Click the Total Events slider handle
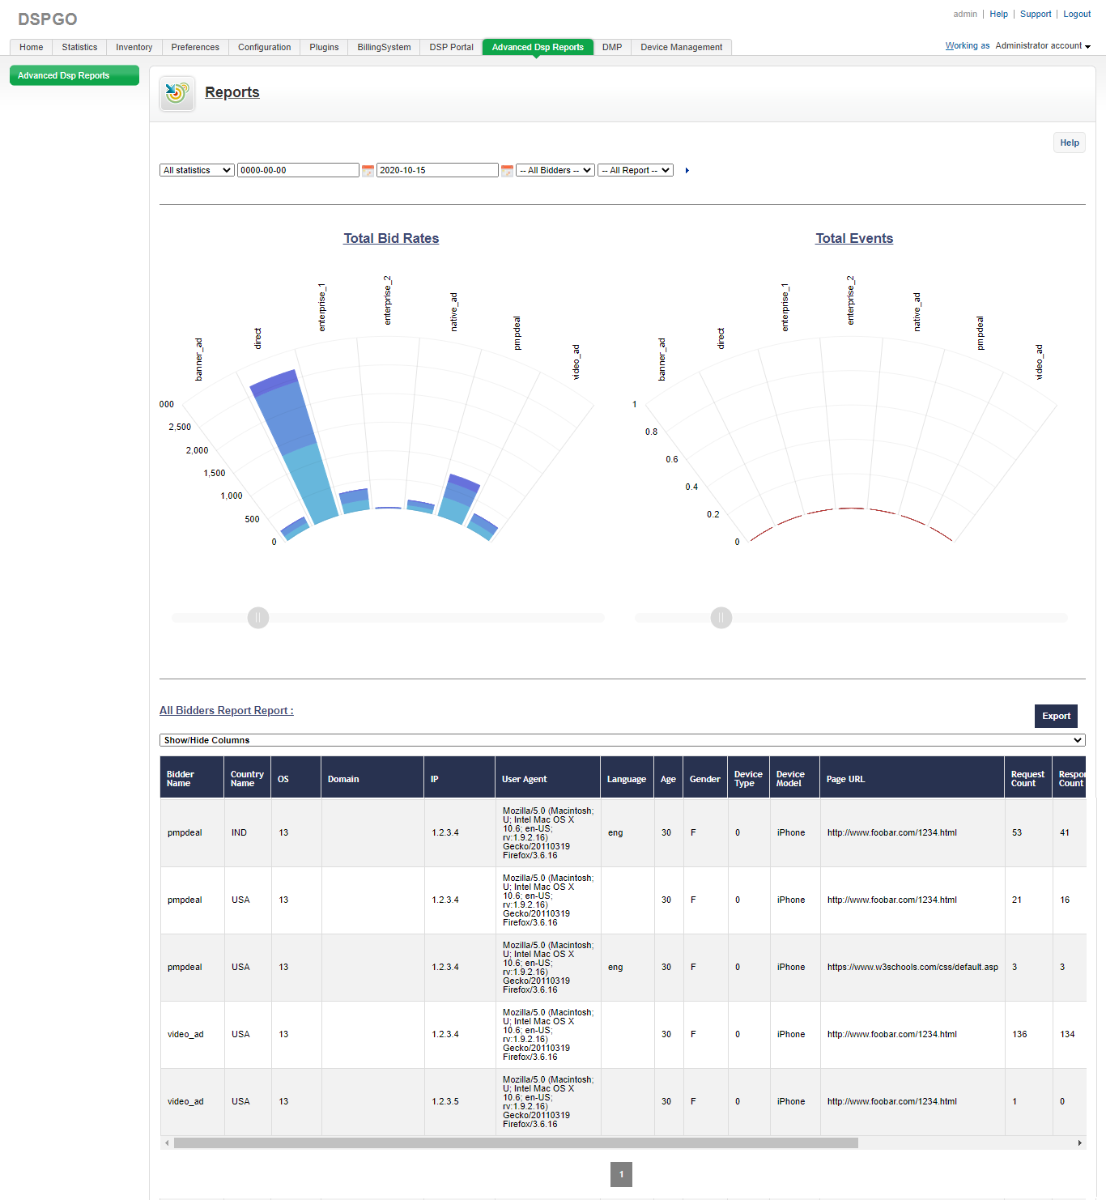Image resolution: width=1106 pixels, height=1200 pixels. (x=721, y=618)
